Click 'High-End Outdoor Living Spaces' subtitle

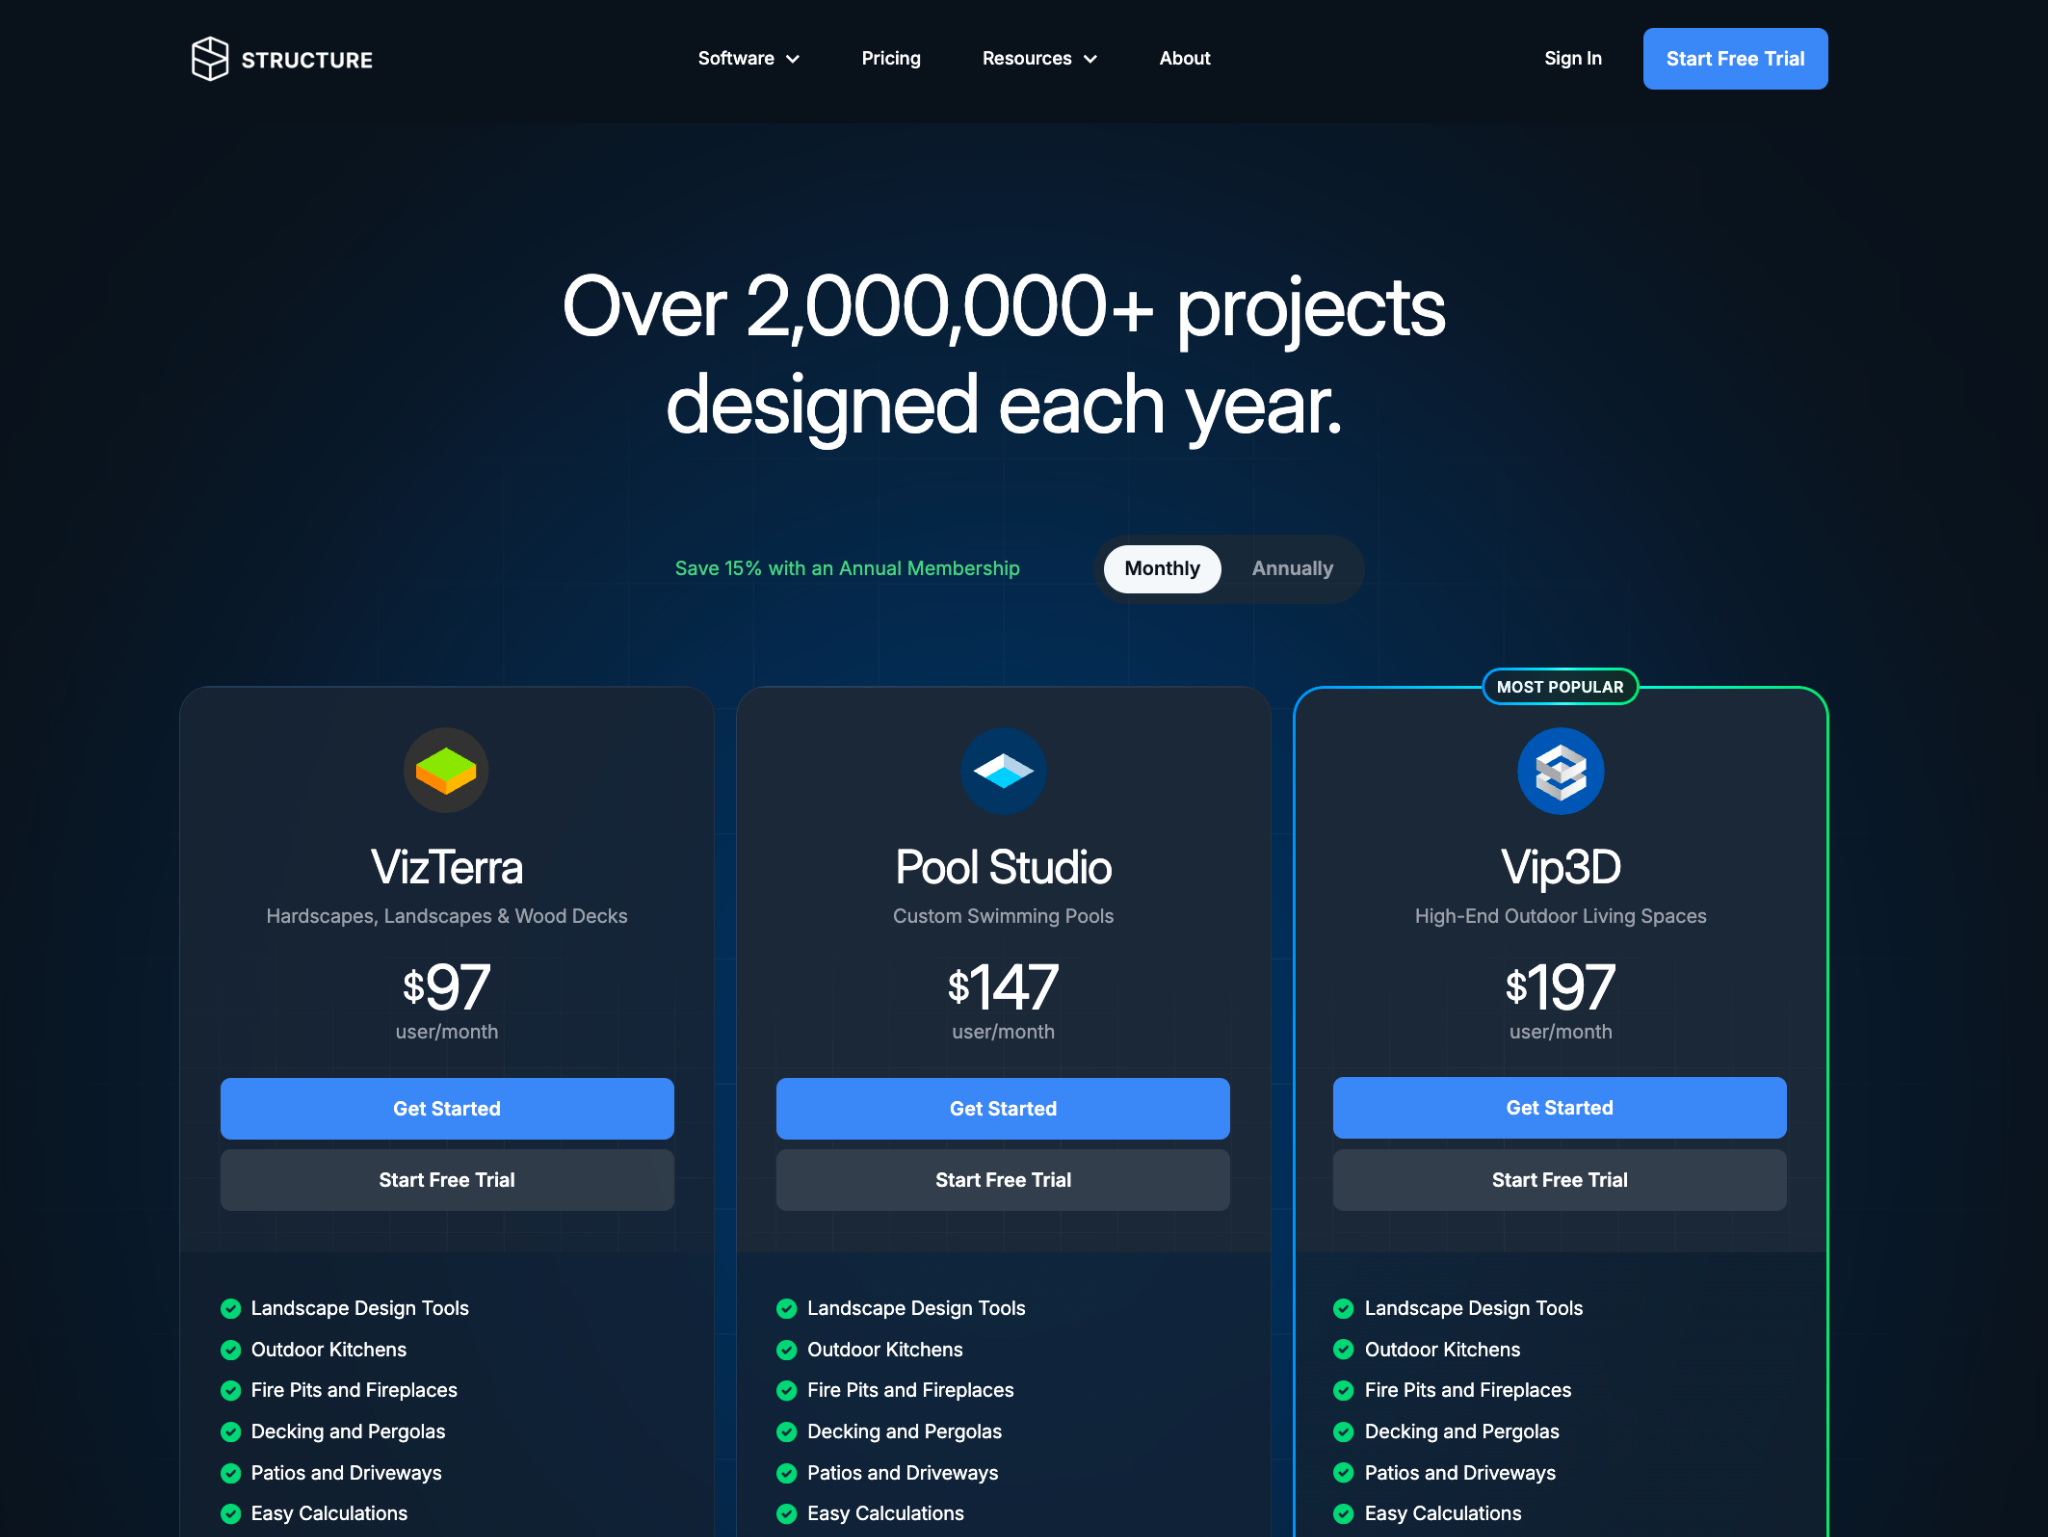(1560, 916)
